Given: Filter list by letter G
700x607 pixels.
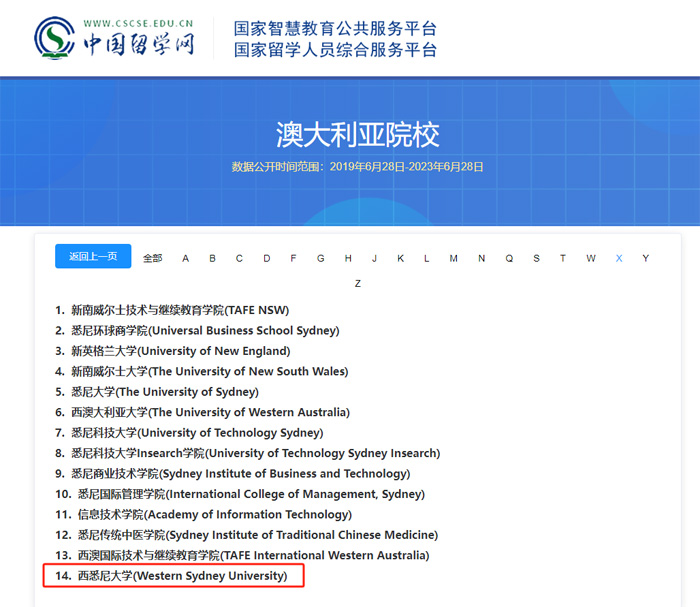Looking at the screenshot, I should point(321,258).
